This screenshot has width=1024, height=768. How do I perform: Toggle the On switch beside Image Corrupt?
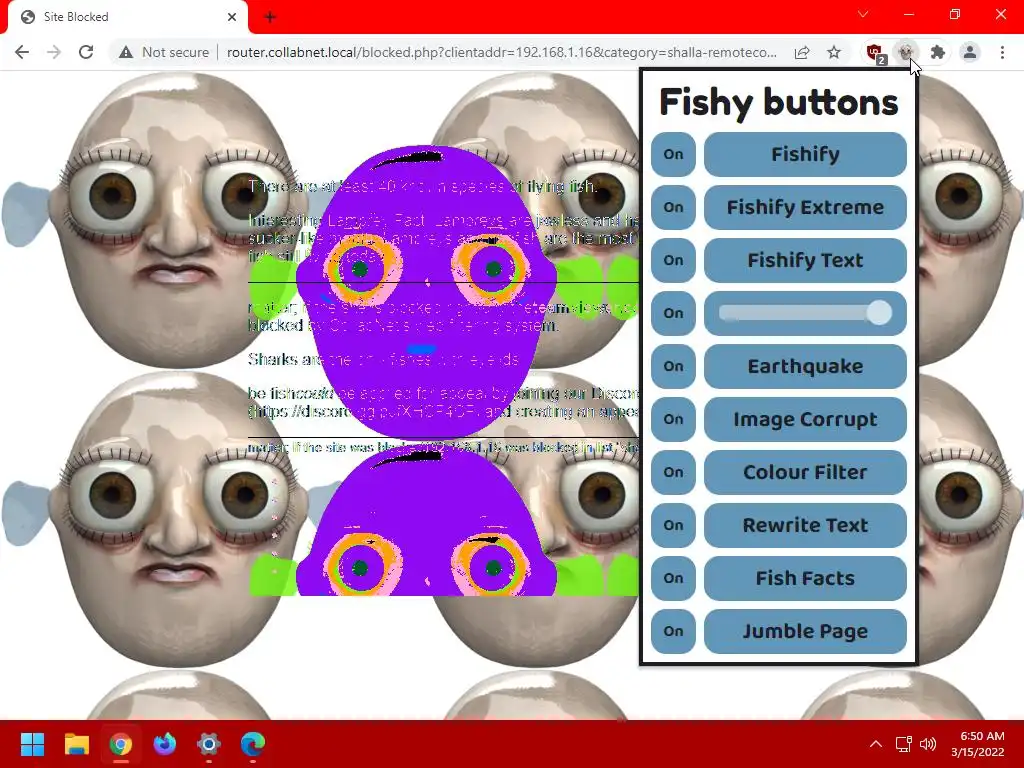[x=673, y=419]
